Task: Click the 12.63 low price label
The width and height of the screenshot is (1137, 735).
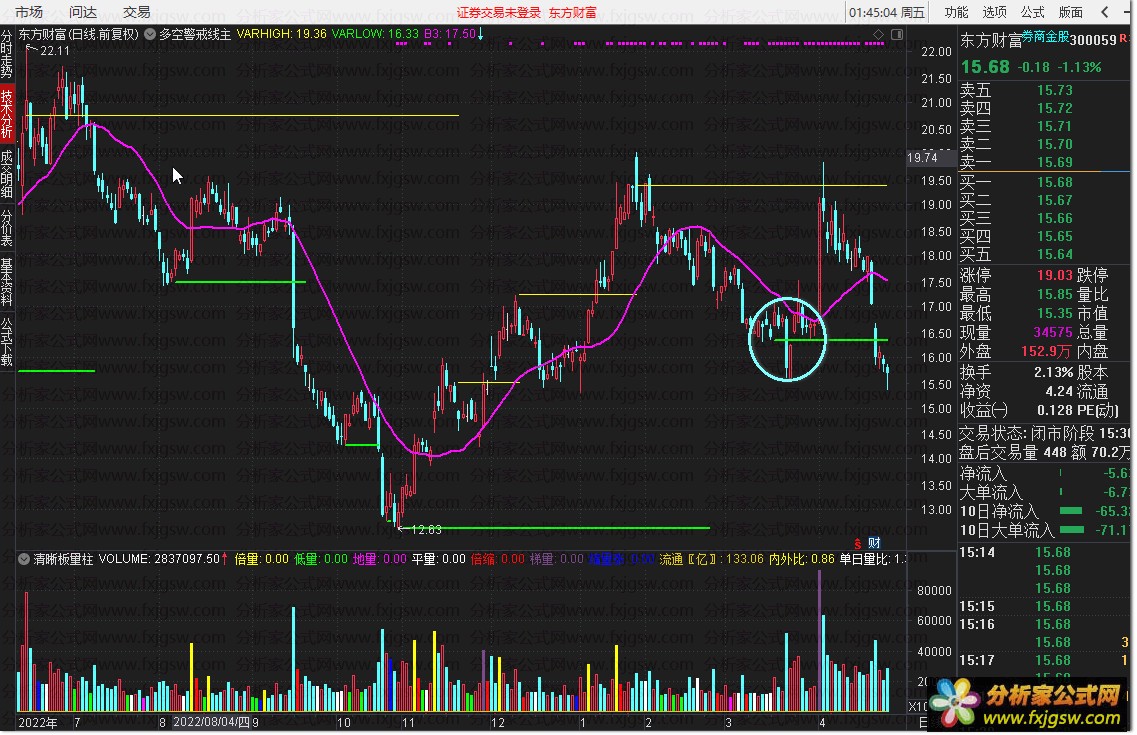Action: tap(426, 530)
